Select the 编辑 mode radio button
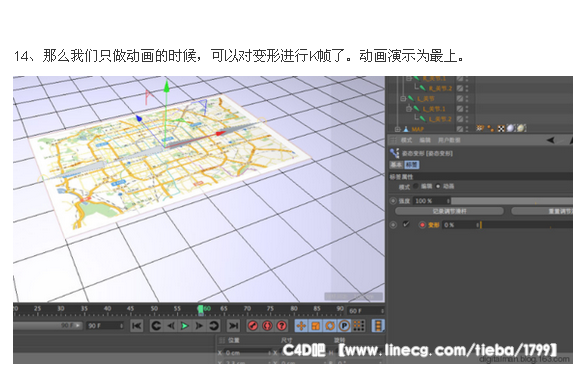This screenshot has height=367, width=583. (x=416, y=186)
